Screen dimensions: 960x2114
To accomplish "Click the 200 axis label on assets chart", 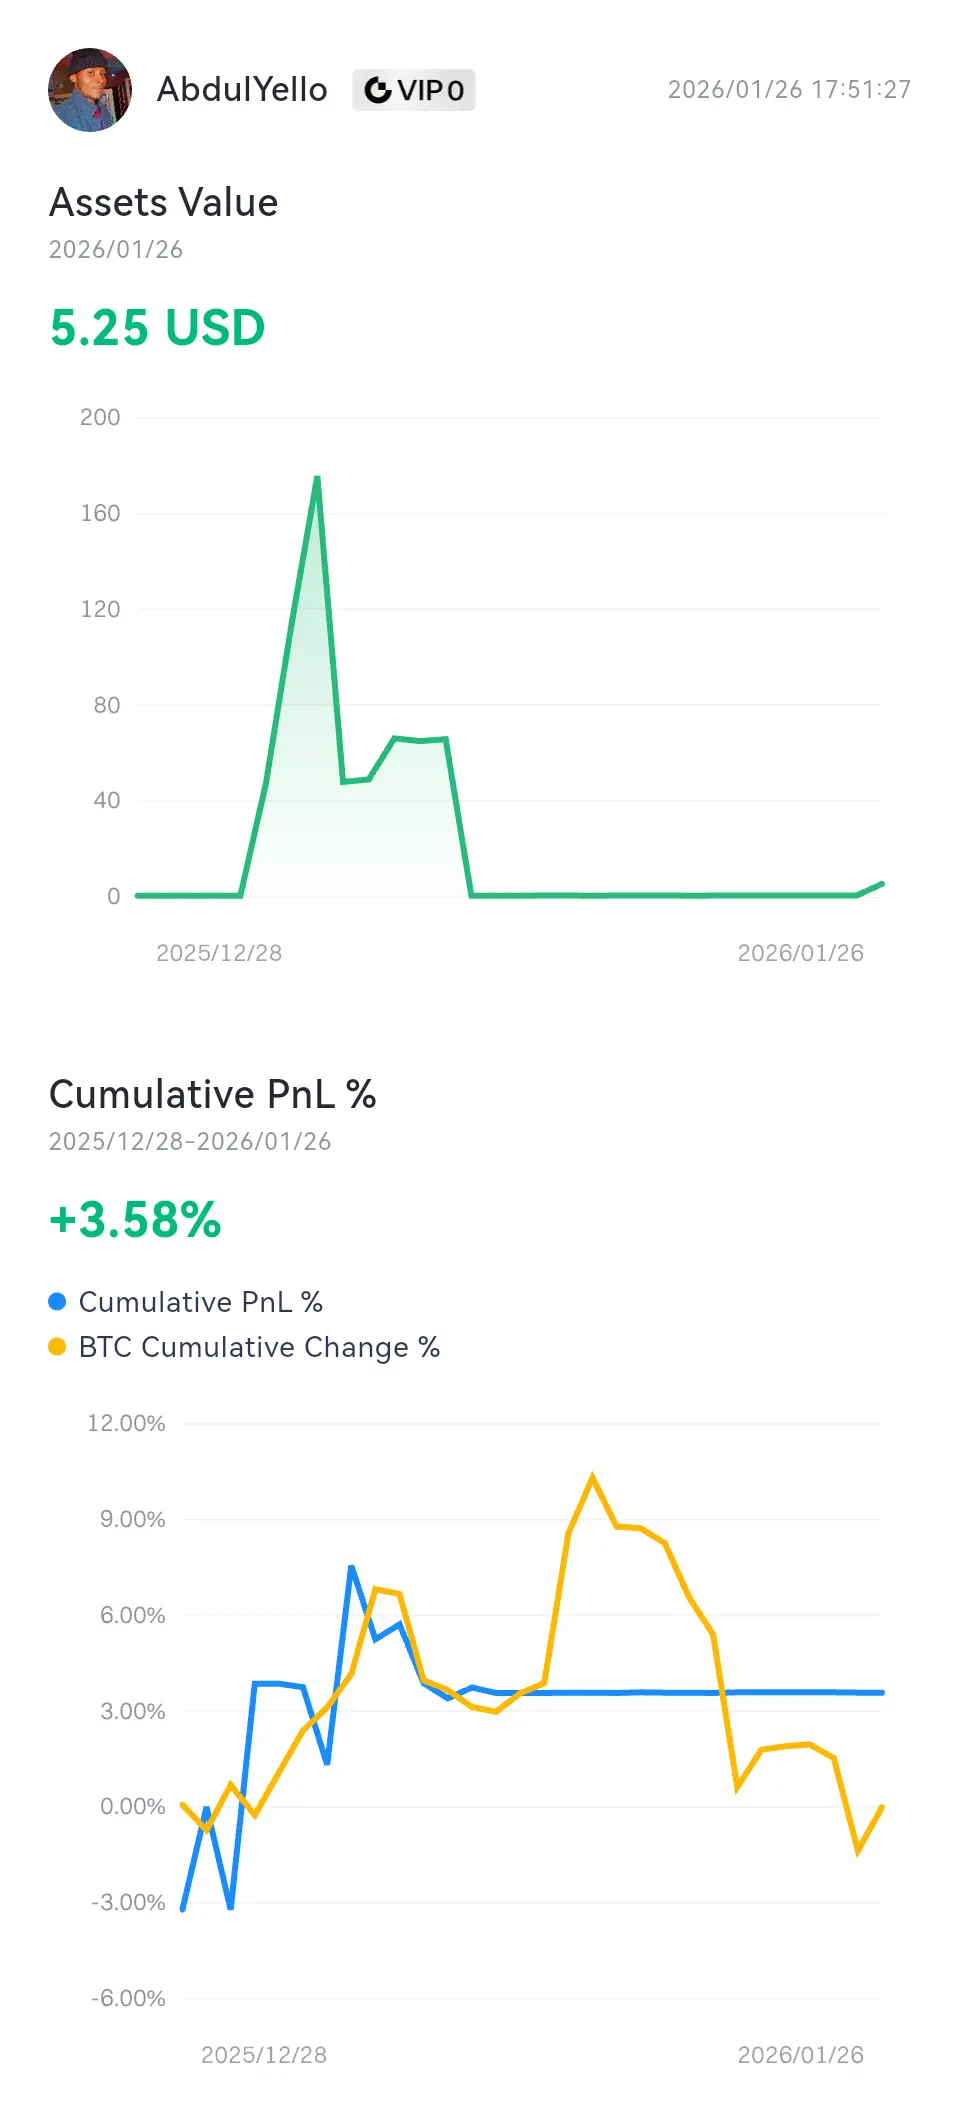I will (100, 417).
